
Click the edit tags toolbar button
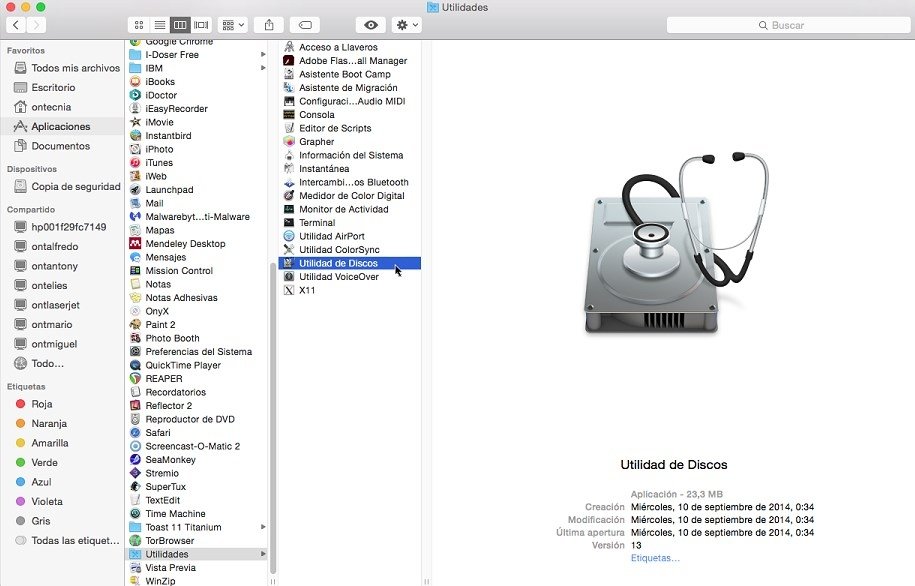(x=305, y=25)
